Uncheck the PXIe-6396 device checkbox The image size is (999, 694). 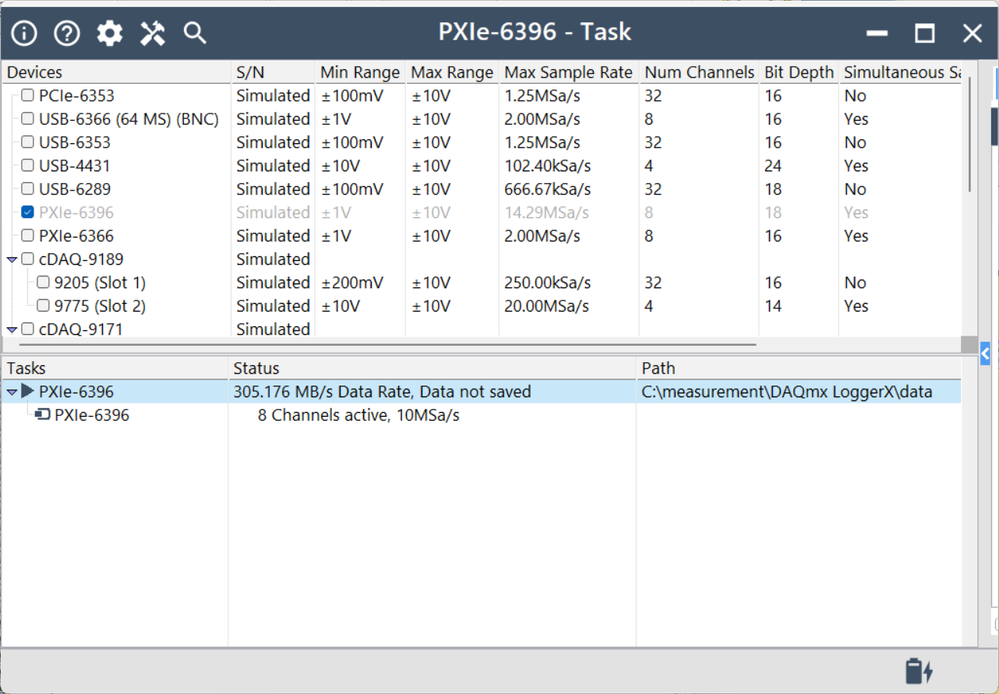point(27,212)
